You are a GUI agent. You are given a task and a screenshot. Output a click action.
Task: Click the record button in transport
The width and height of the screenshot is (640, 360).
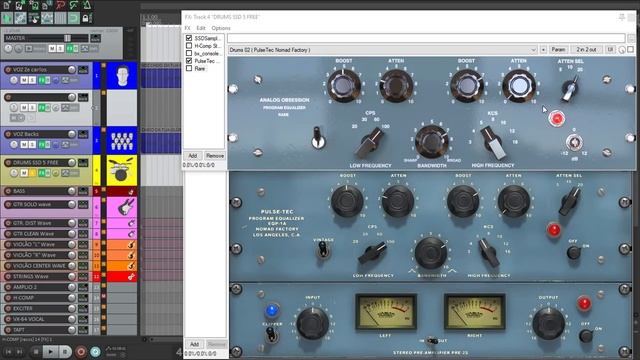[x=80, y=351]
